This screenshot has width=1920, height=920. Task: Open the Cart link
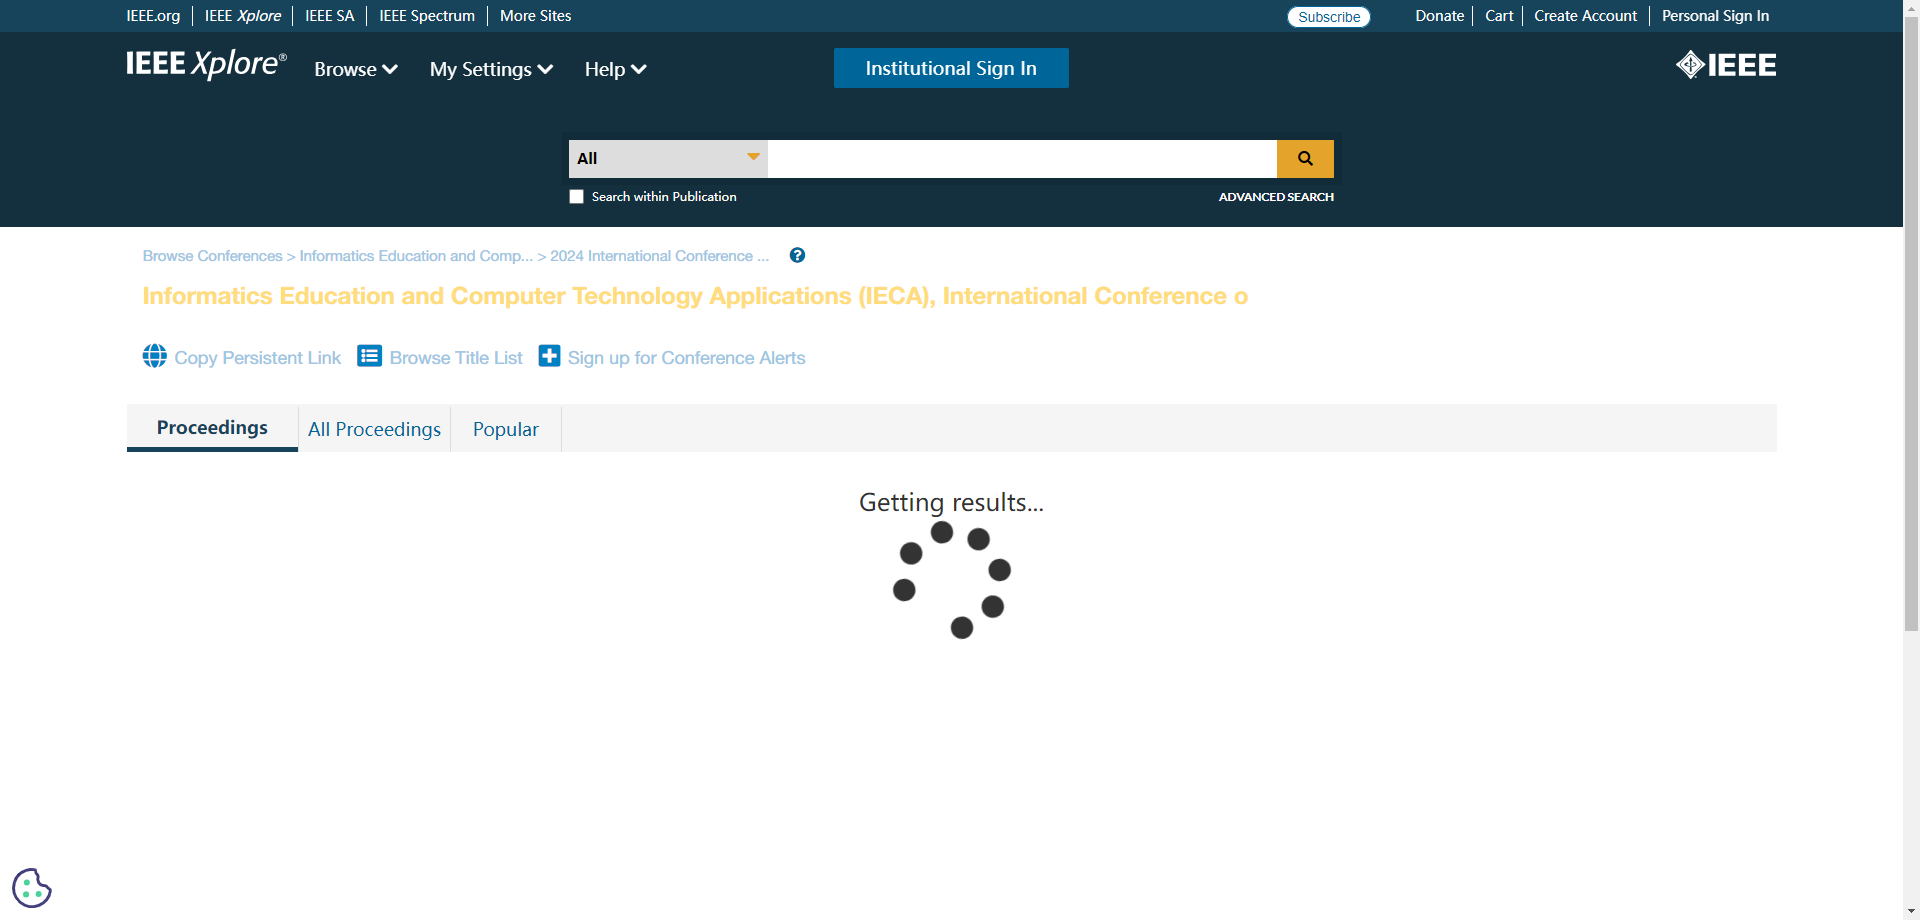pyautogui.click(x=1499, y=16)
